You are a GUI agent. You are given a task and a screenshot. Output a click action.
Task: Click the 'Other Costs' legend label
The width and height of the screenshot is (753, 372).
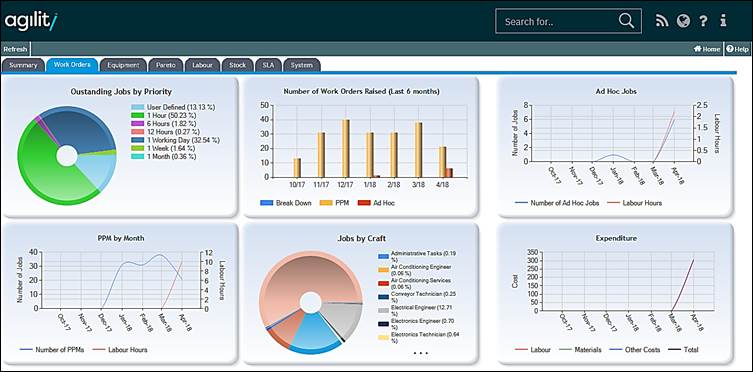(643, 350)
